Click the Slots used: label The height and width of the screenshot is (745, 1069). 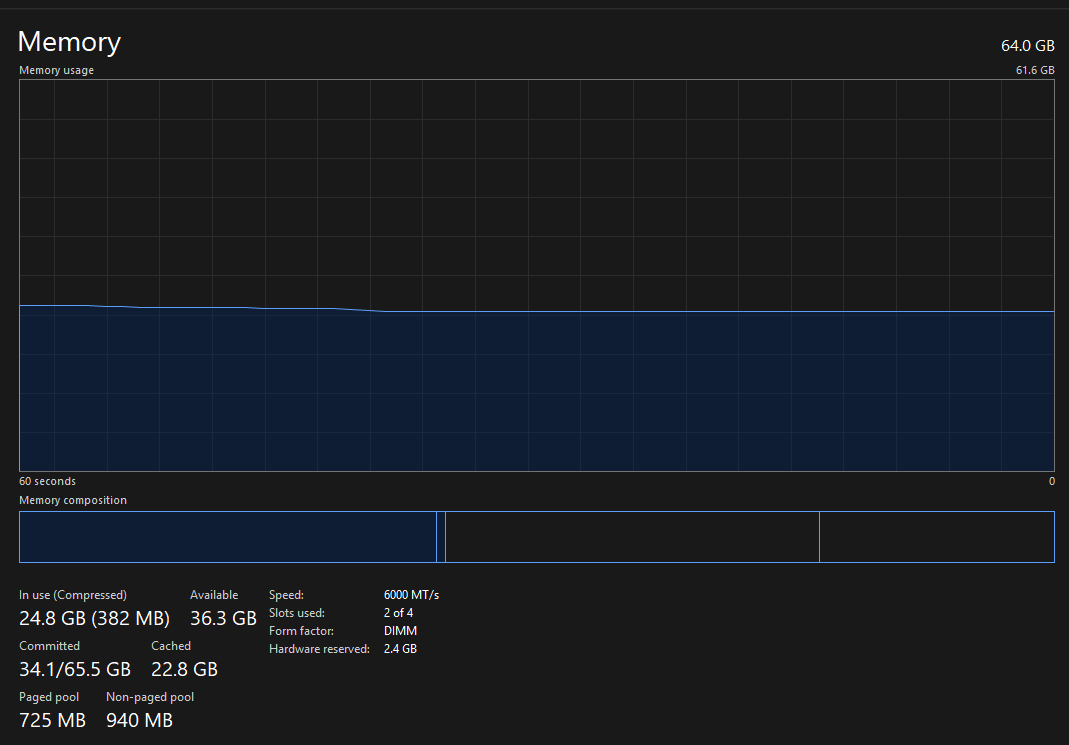297,613
